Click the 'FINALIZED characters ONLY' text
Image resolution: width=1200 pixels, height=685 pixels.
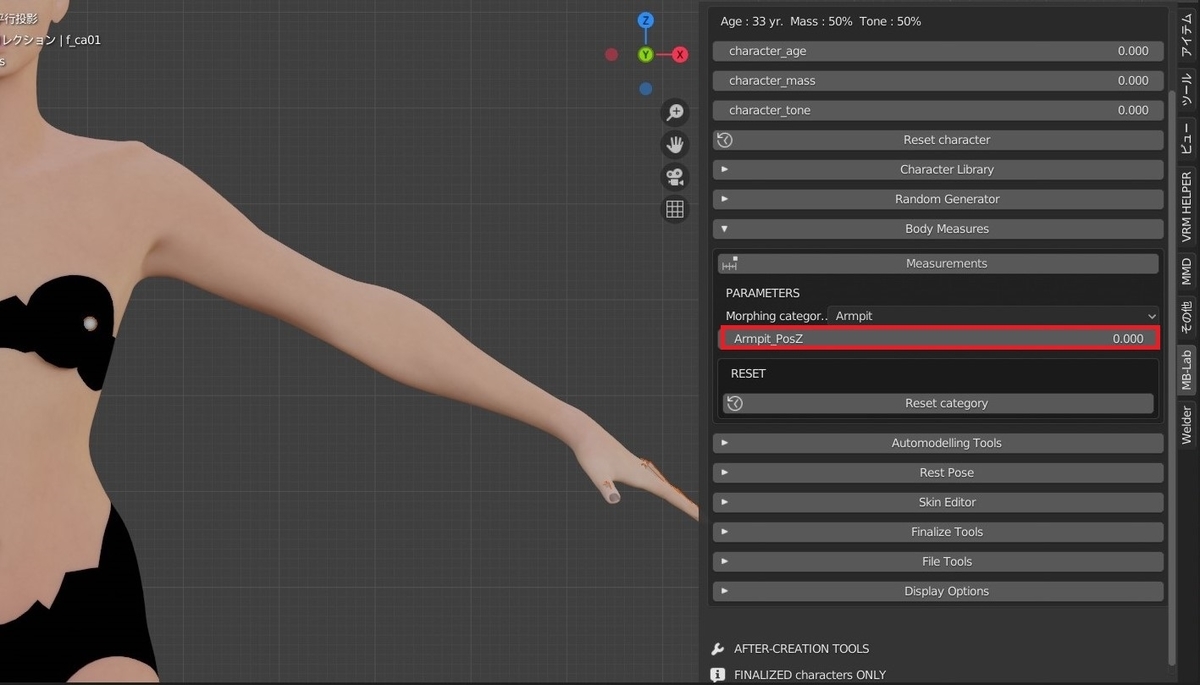coord(810,675)
